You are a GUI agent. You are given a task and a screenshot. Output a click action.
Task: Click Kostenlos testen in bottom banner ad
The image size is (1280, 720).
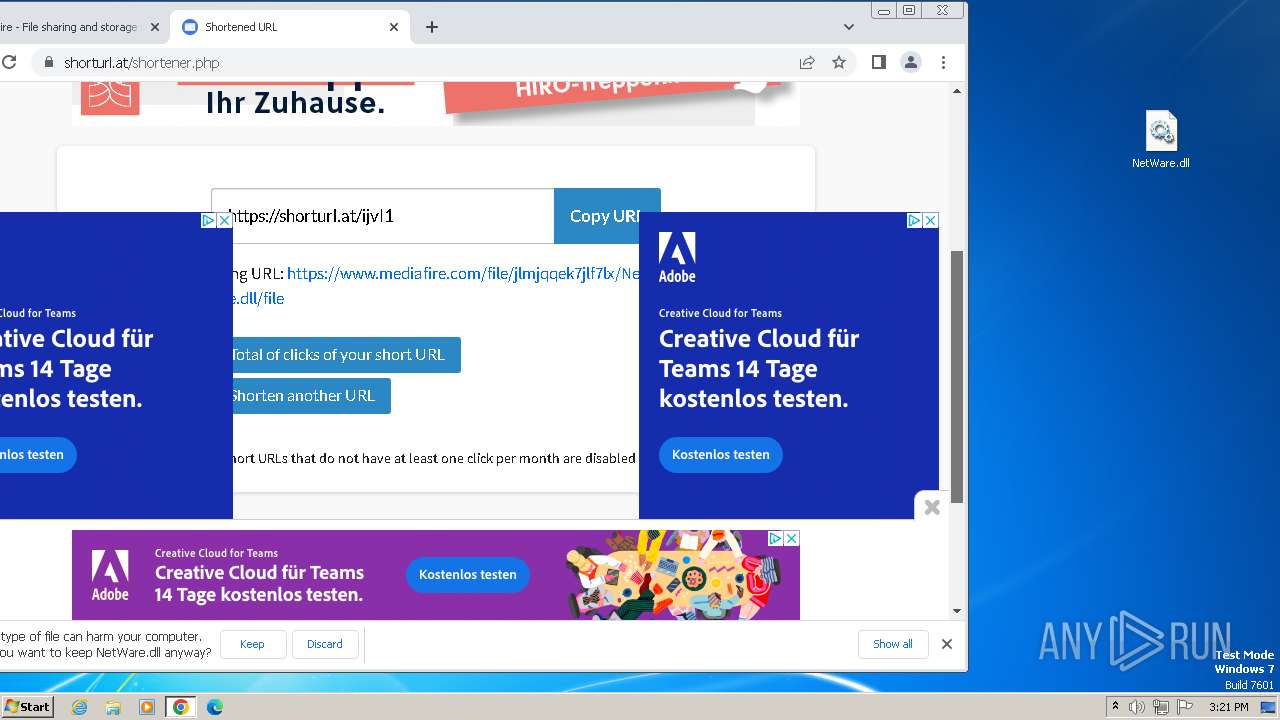[468, 575]
